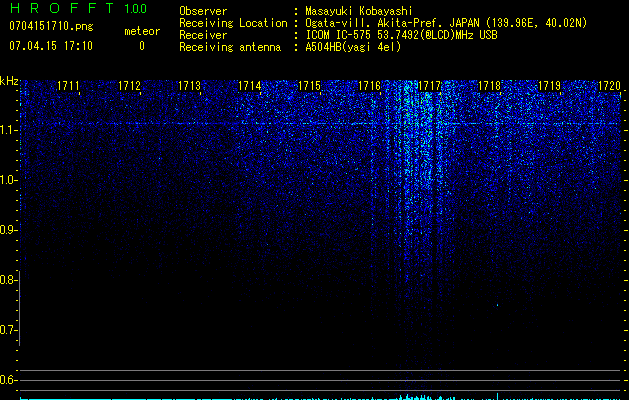Click the meteor count label
The image size is (629, 400).
pyautogui.click(x=142, y=31)
